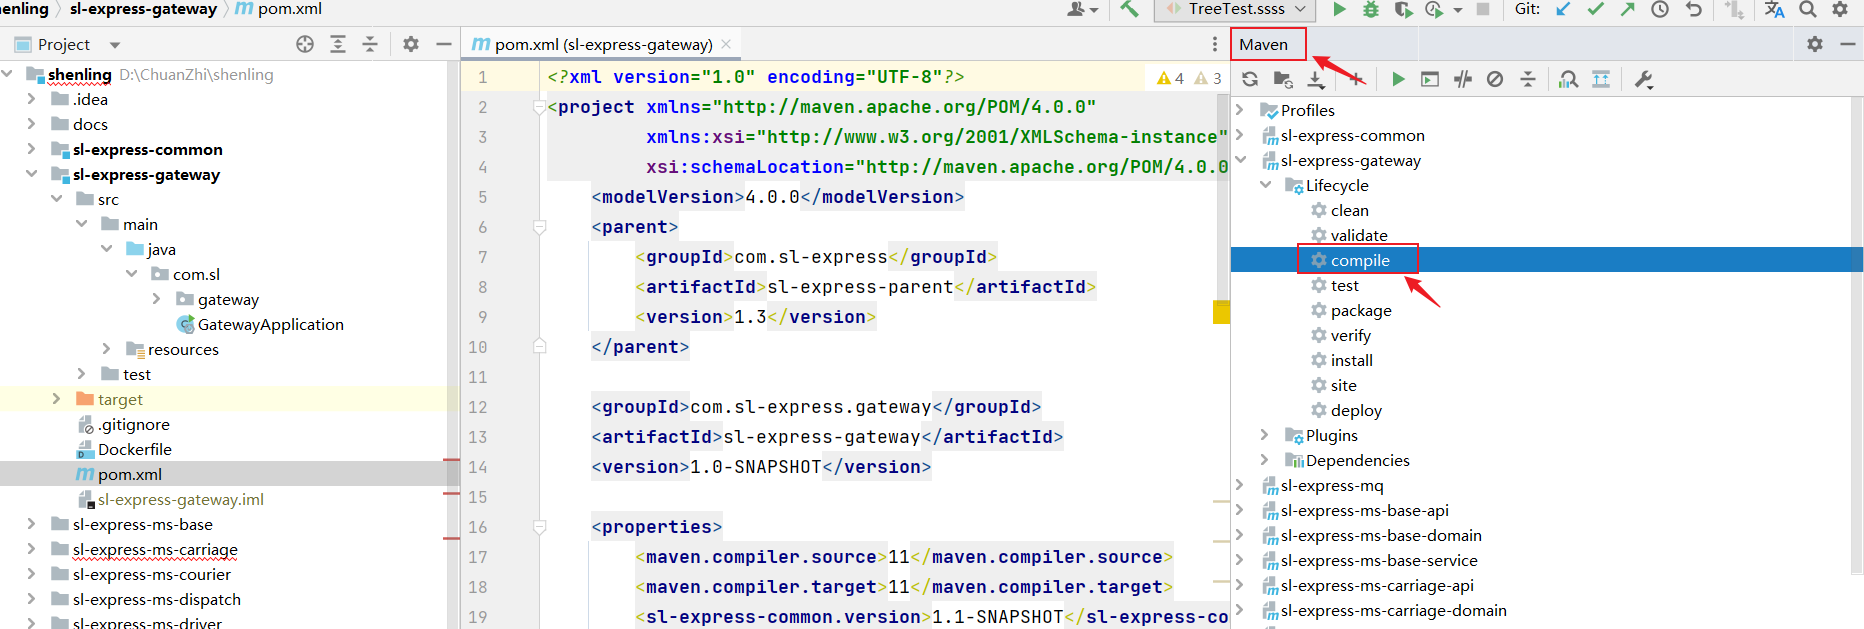The width and height of the screenshot is (1864, 629).
Task: Open the Maven tool window tab
Action: click(x=1264, y=44)
